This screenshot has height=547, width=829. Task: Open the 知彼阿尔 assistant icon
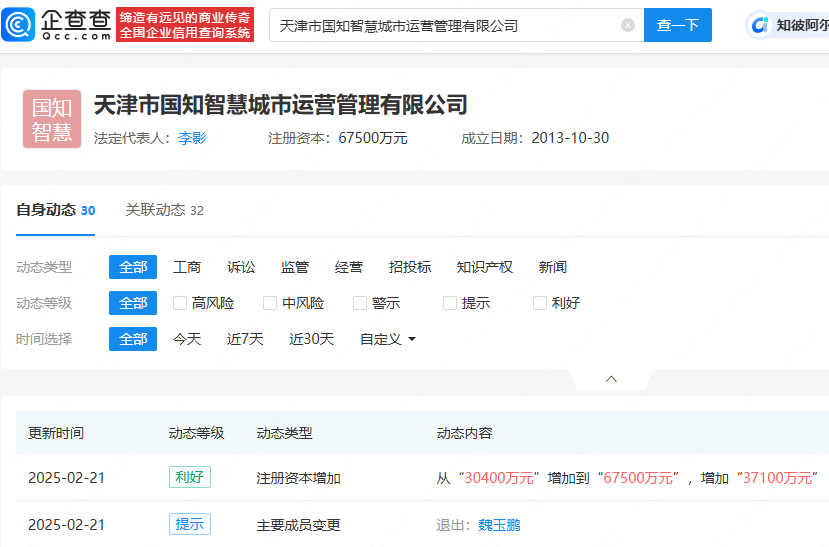coord(760,25)
